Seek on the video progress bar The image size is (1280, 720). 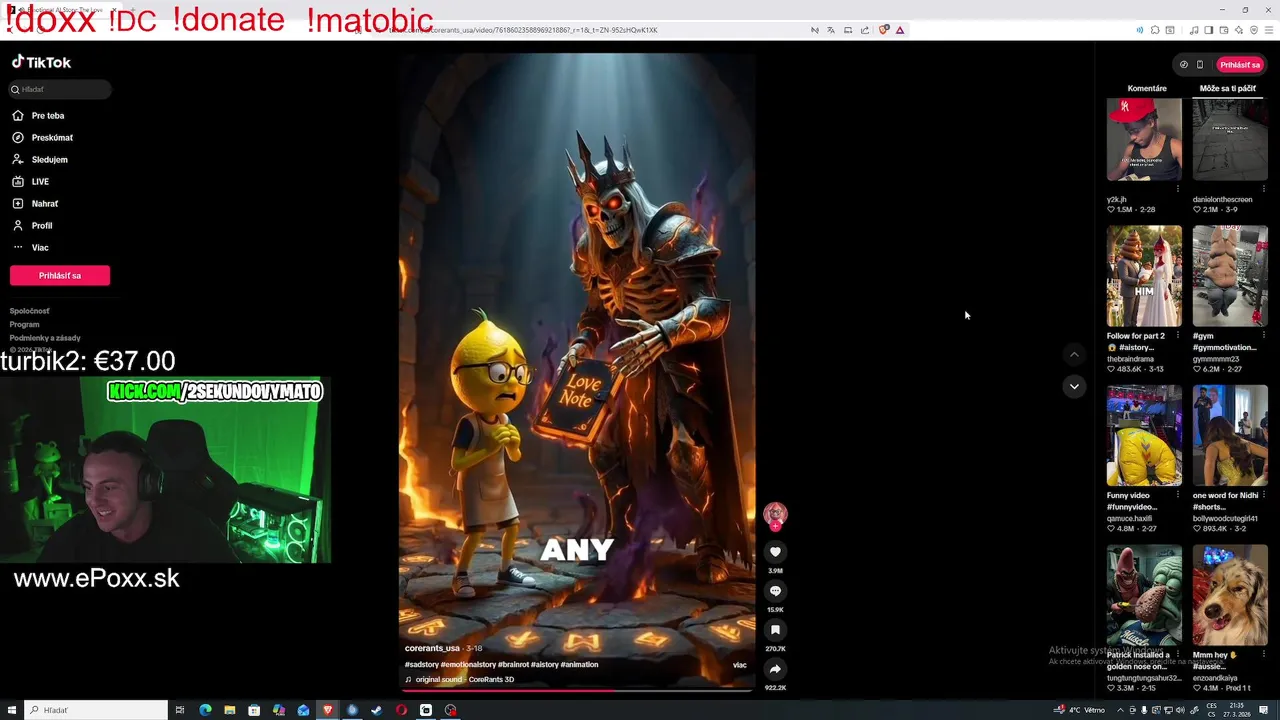coord(577,689)
